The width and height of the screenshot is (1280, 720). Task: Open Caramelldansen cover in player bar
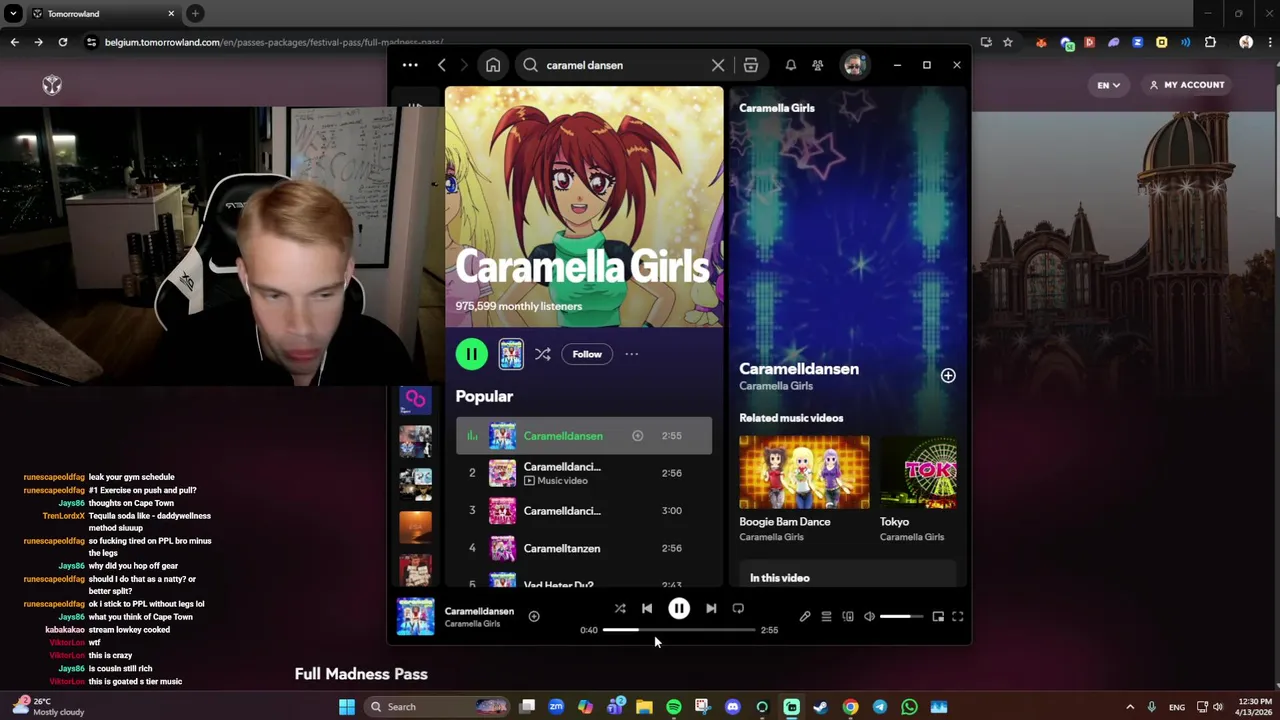click(x=416, y=617)
